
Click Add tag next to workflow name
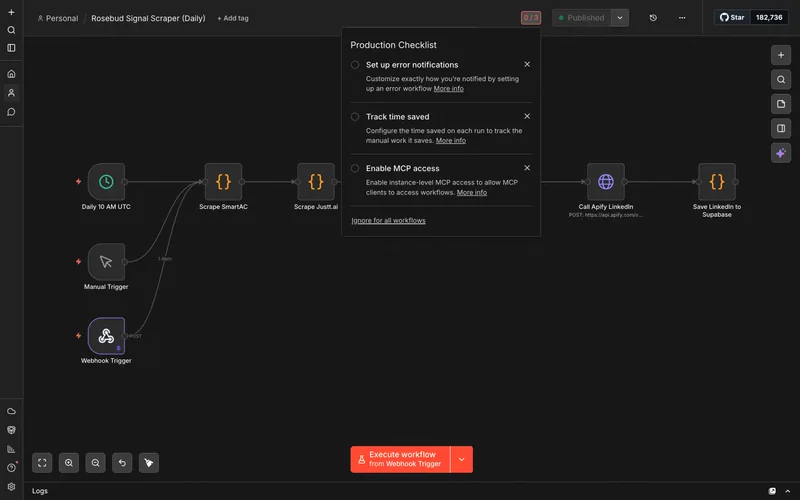[x=233, y=18]
